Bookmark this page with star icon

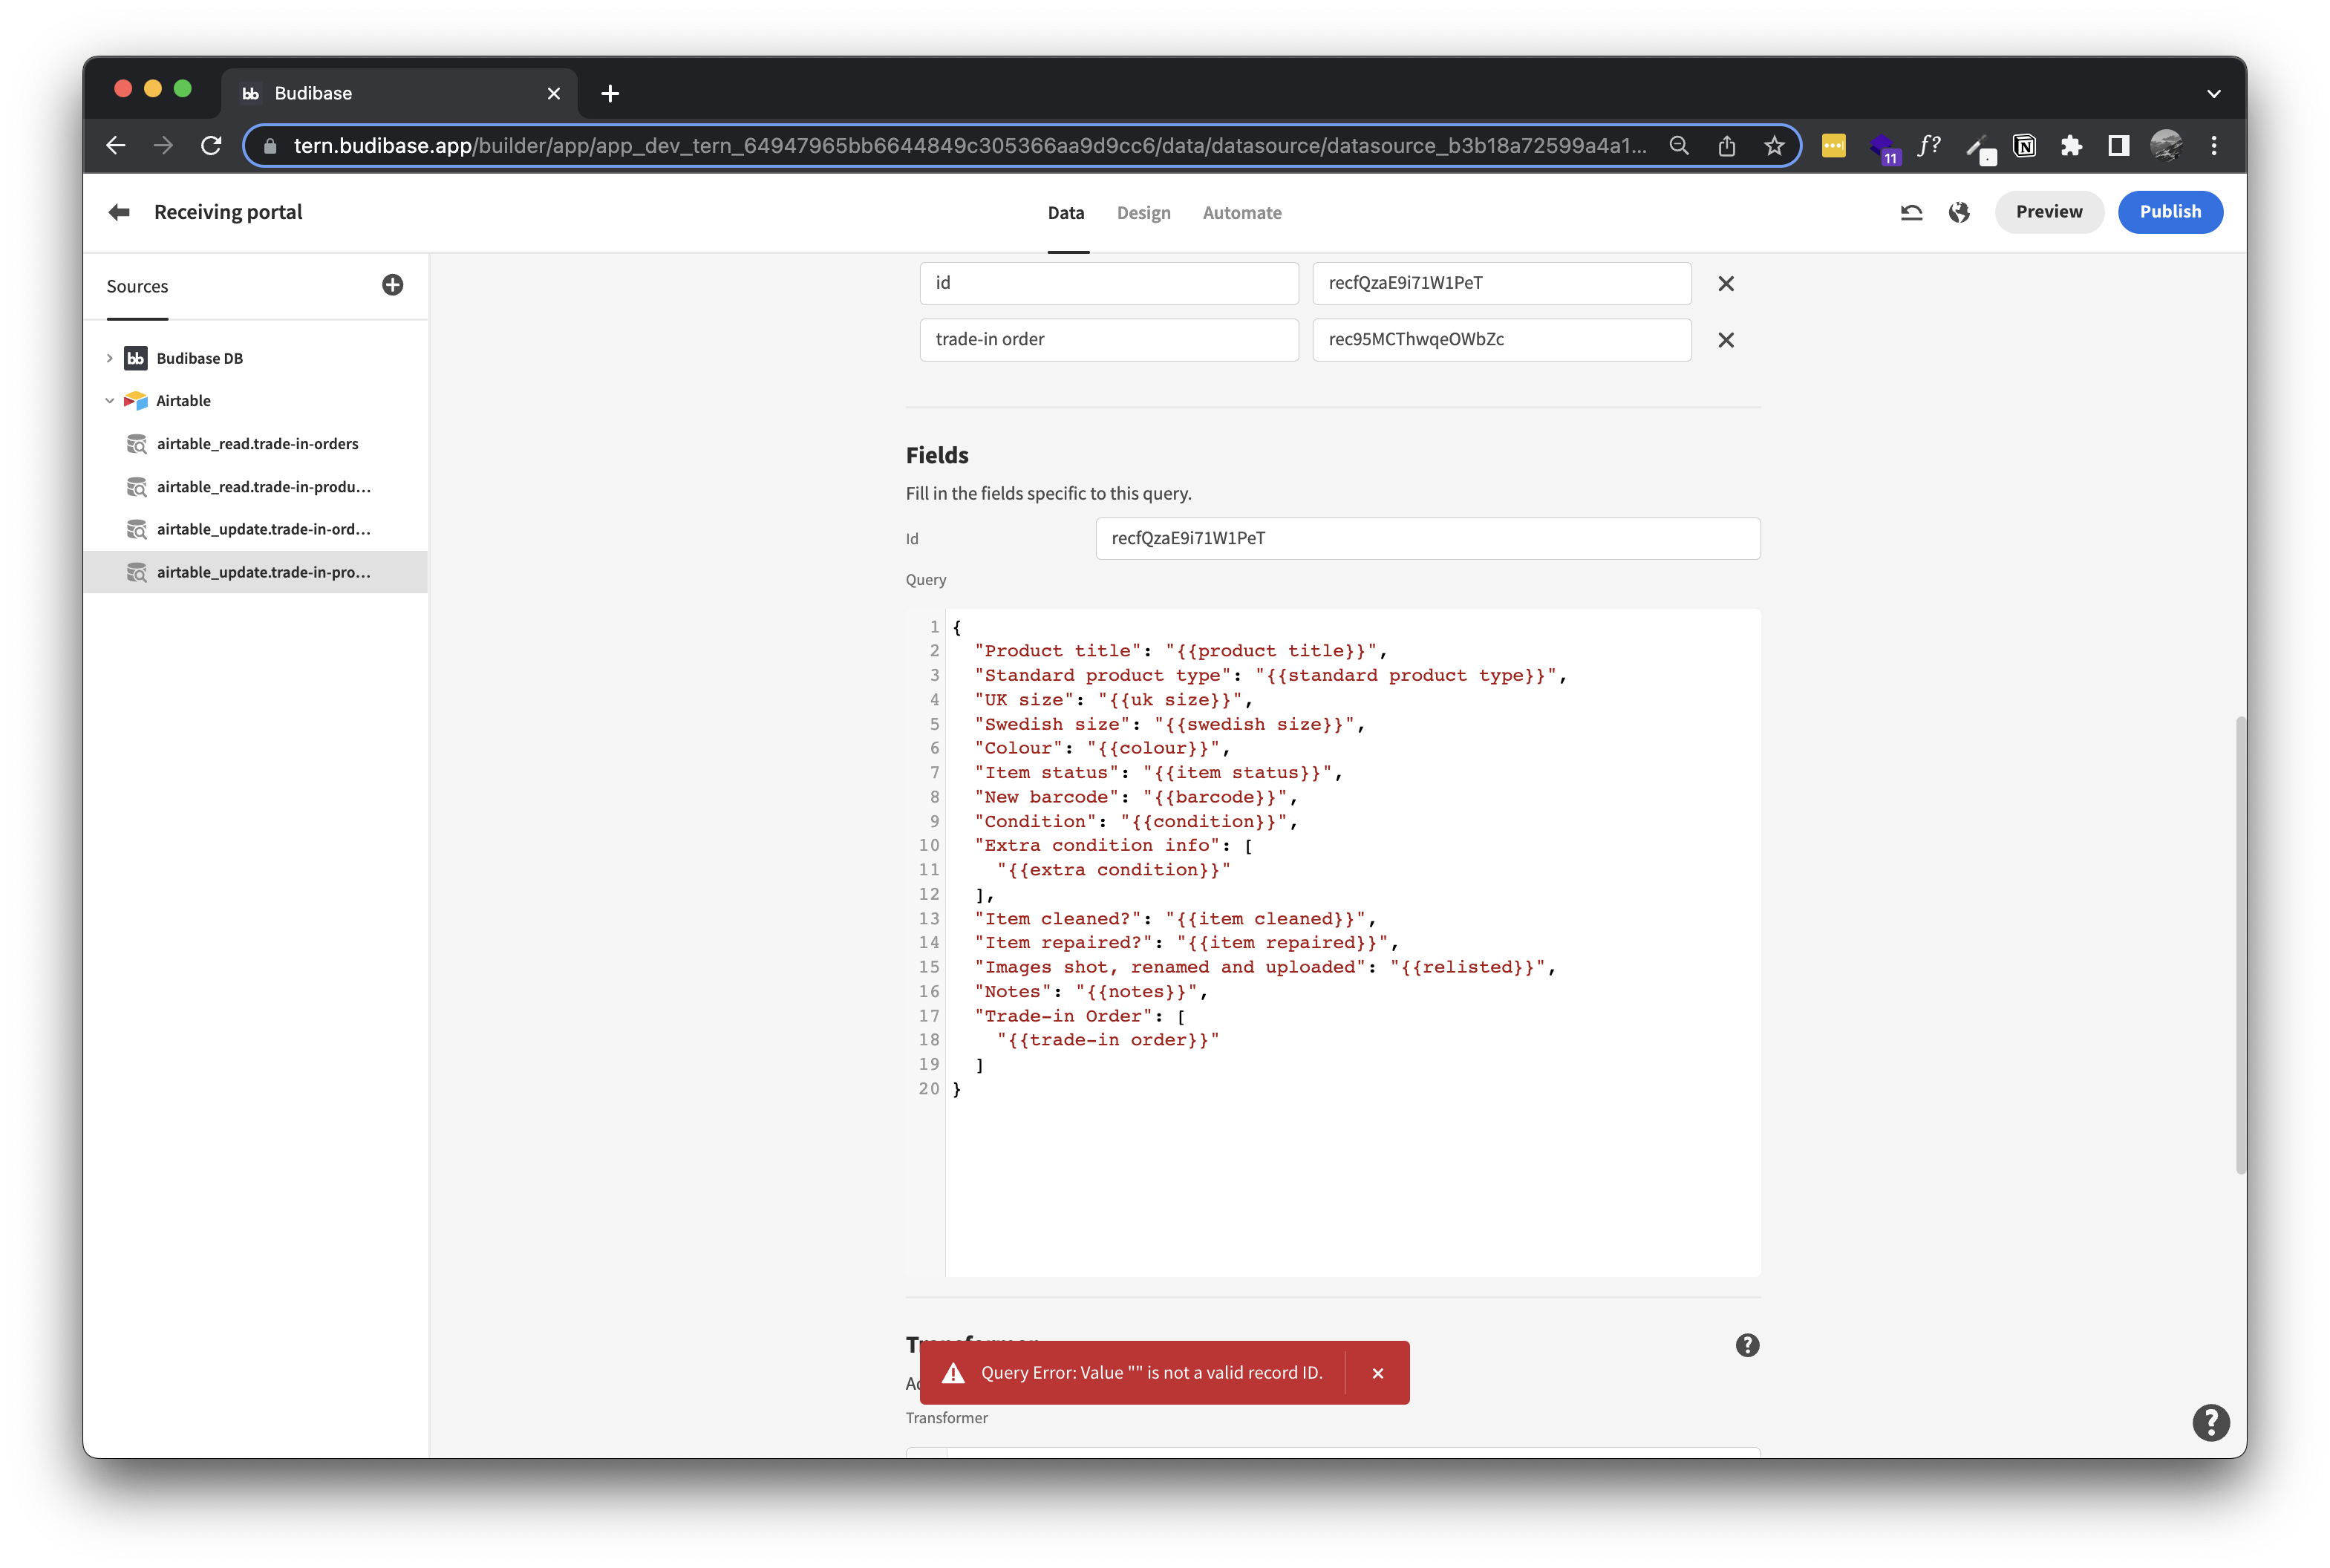coord(1774,146)
